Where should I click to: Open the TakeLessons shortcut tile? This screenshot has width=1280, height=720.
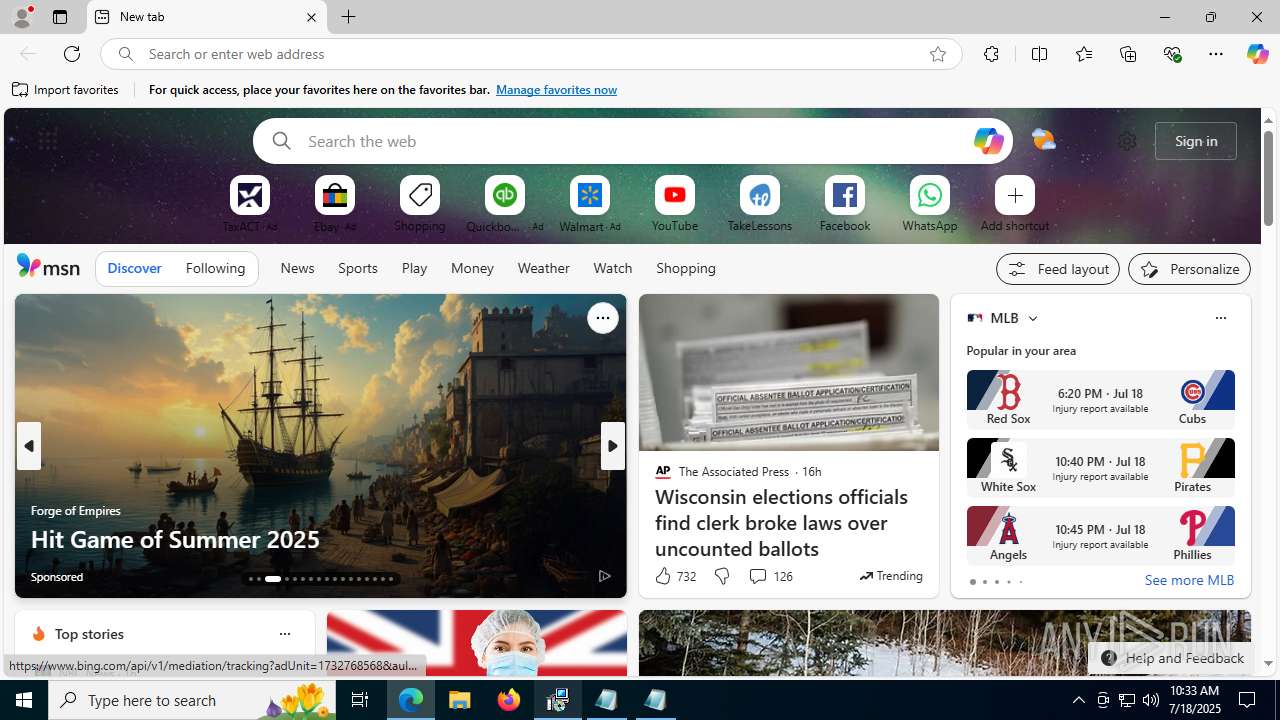pos(760,196)
